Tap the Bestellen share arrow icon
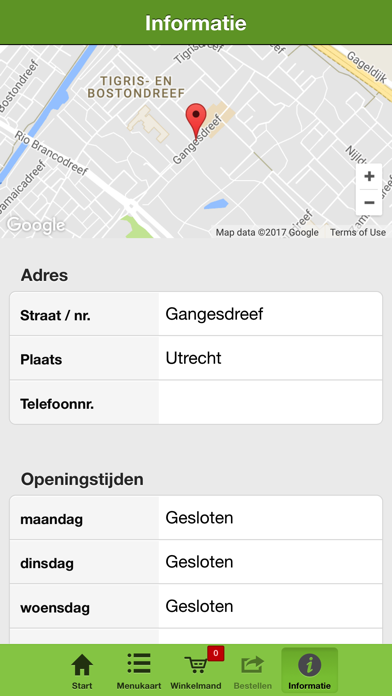392x696 pixels. [253, 665]
